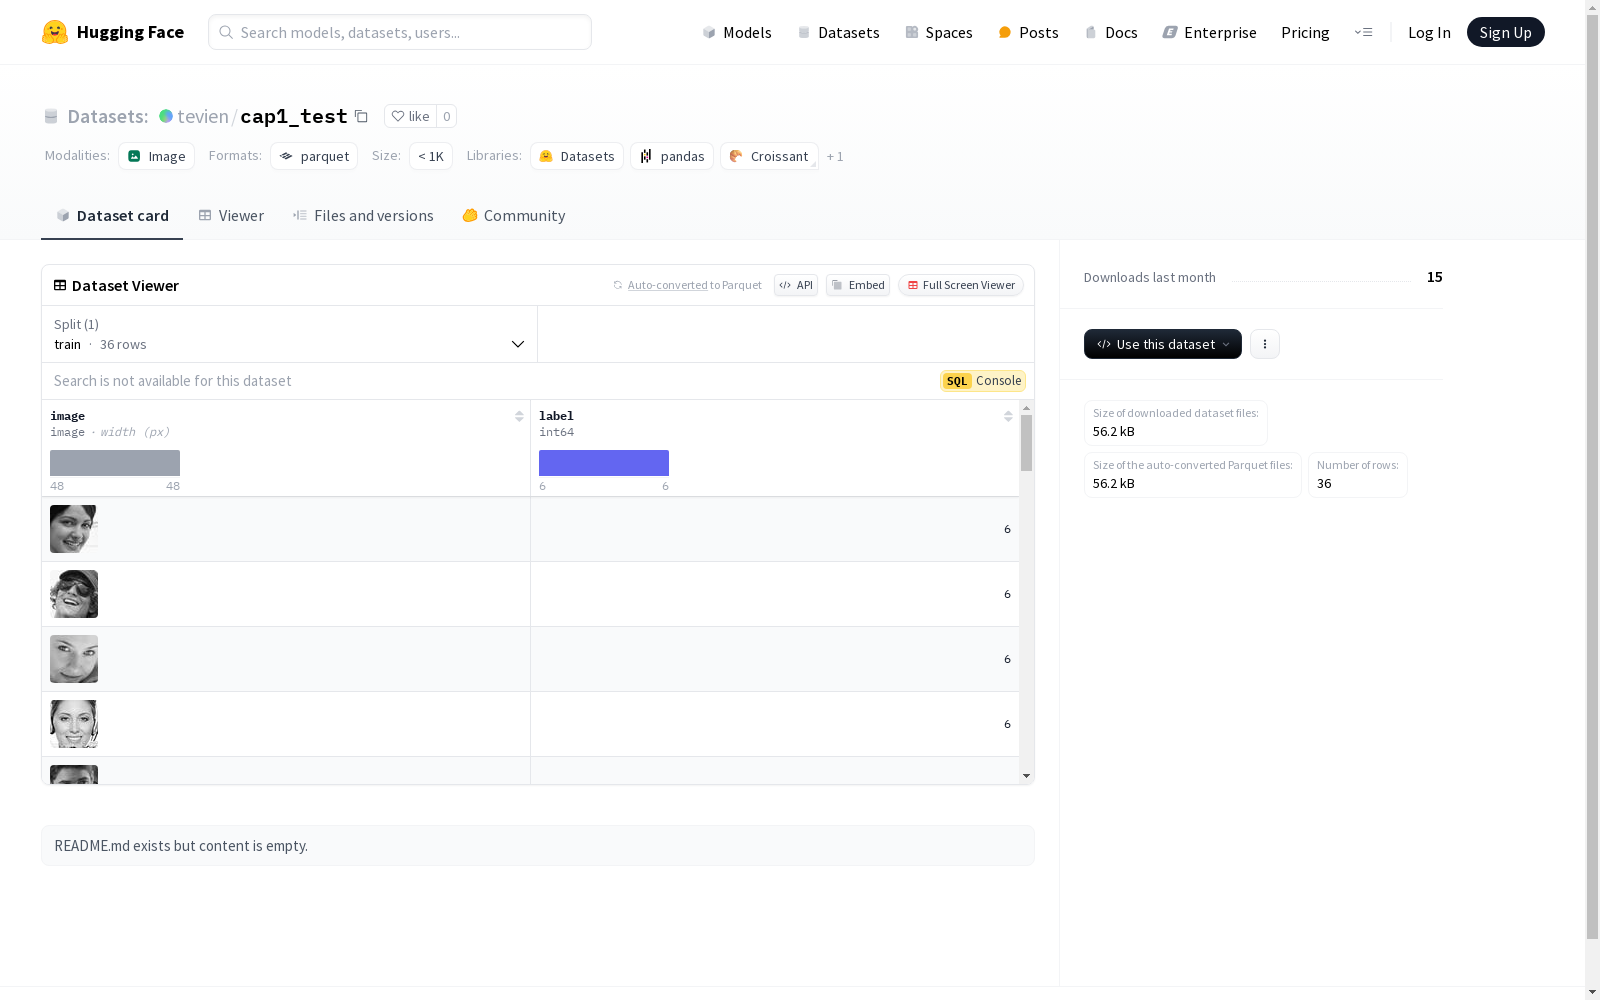1600x1000 pixels.
Task: Select the parquet format tag
Action: 314,156
